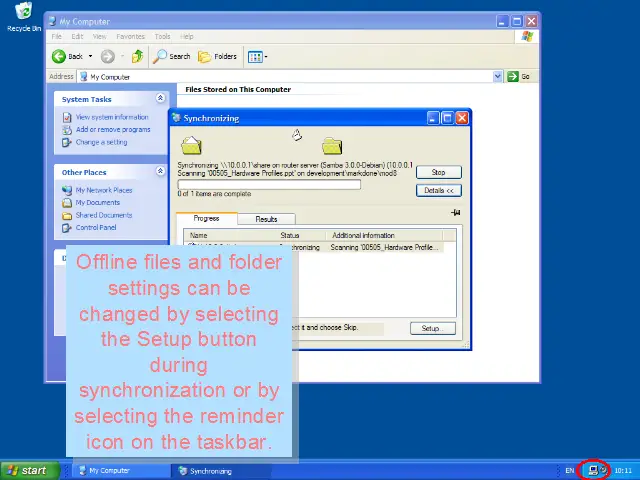
Task: Click the Control Panel icon
Action: 67,228
